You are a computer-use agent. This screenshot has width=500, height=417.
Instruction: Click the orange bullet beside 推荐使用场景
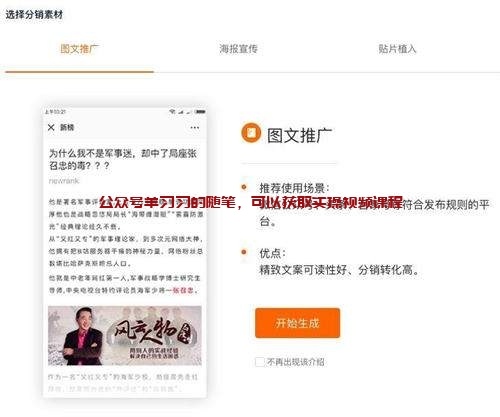click(244, 187)
